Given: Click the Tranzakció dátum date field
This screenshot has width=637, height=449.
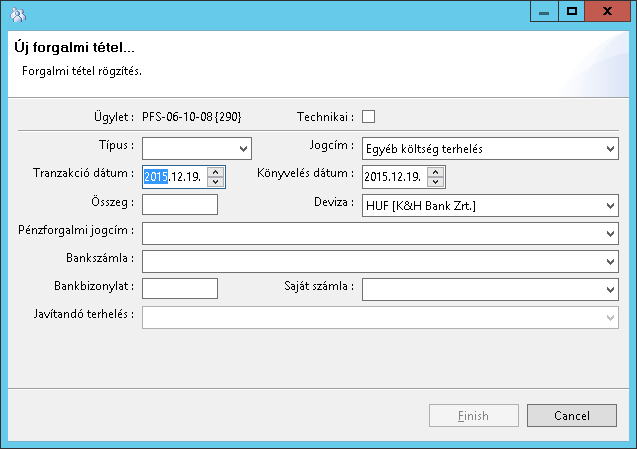Looking at the screenshot, I should [x=174, y=177].
